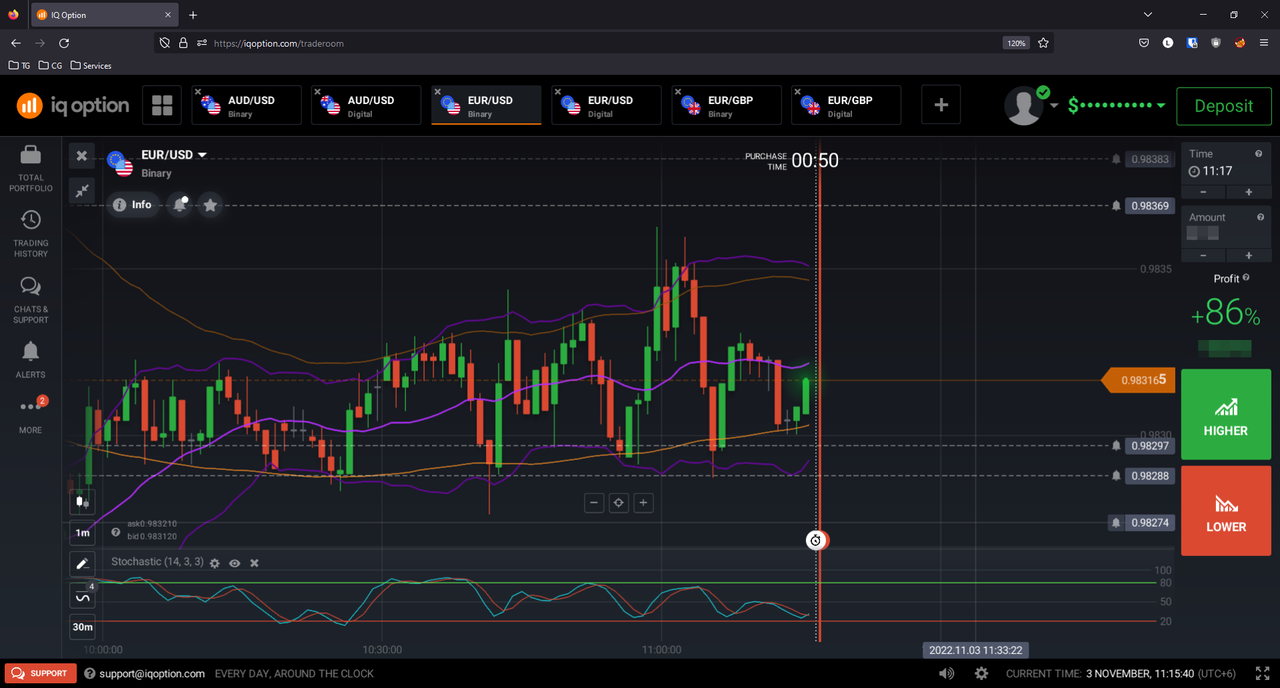Open Stochastic indicator settings gear

(214, 563)
